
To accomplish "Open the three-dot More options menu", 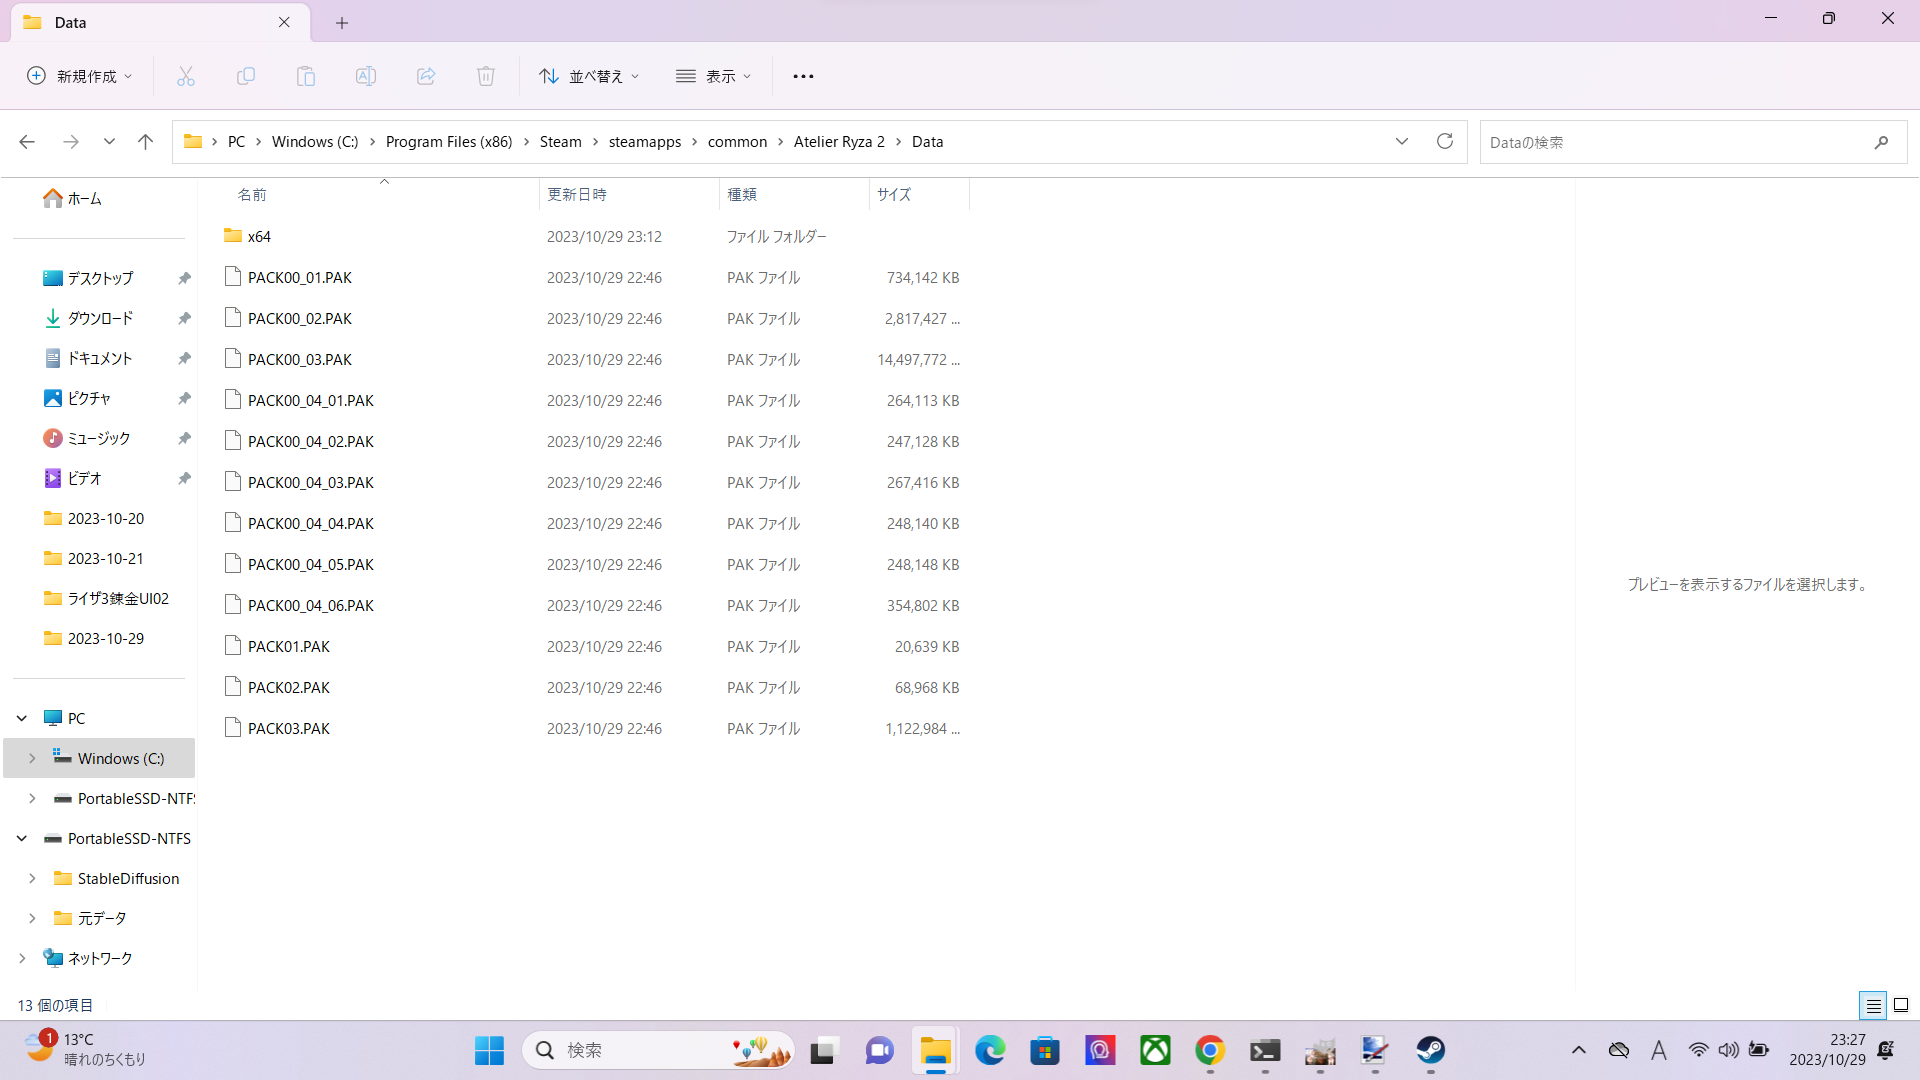I will tap(803, 76).
